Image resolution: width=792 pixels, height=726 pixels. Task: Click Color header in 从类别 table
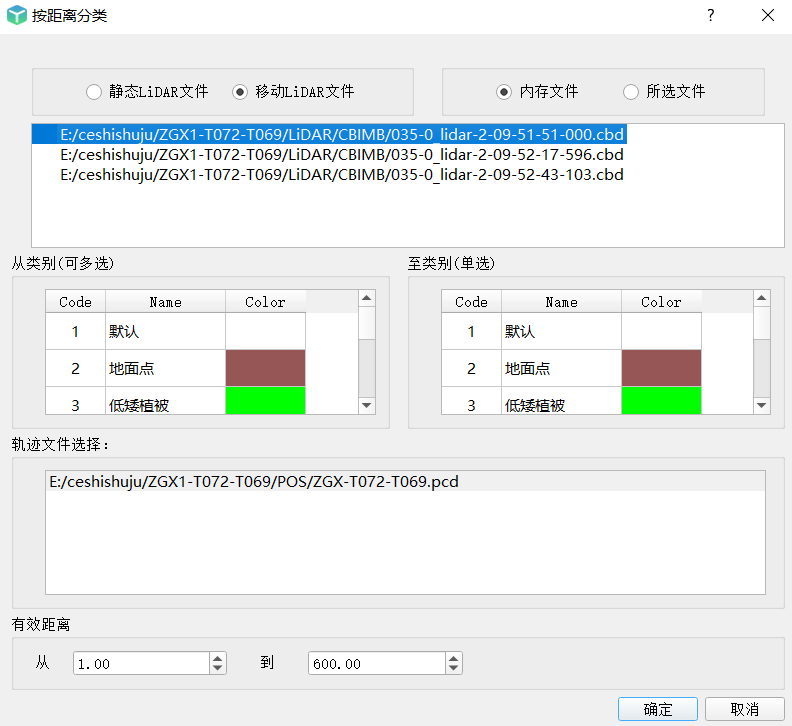pos(265,302)
